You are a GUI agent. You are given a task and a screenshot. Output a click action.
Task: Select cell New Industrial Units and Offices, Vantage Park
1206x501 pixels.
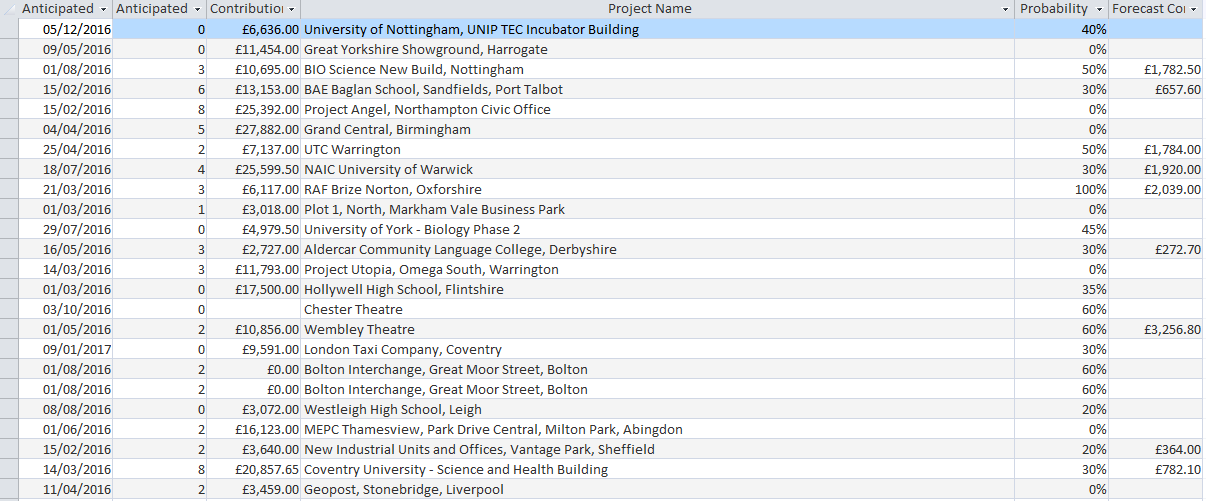[x=658, y=449]
